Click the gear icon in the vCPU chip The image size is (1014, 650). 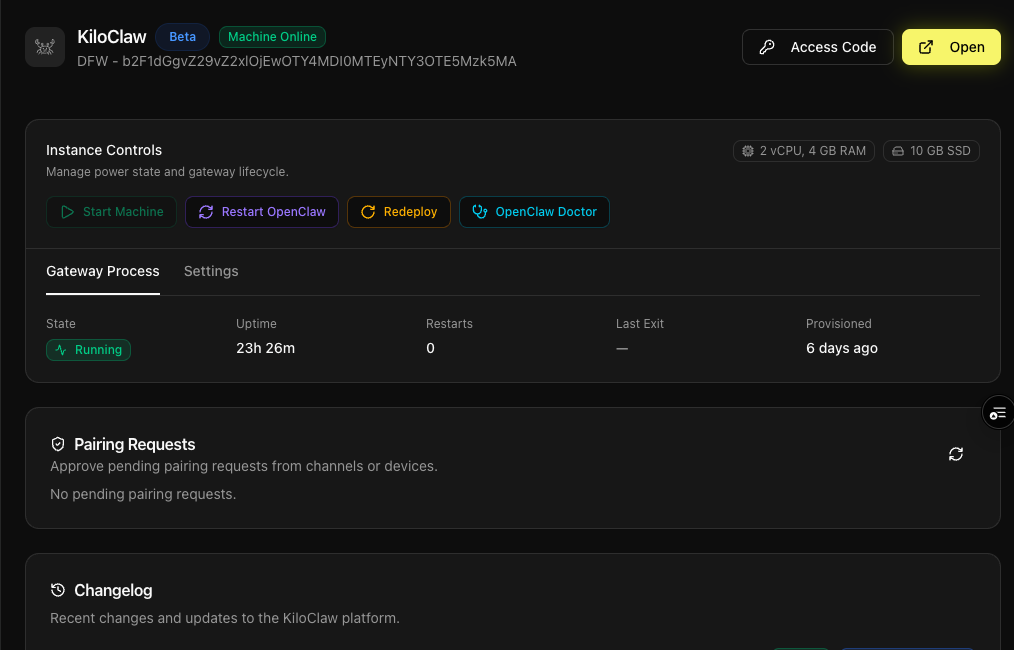point(747,150)
